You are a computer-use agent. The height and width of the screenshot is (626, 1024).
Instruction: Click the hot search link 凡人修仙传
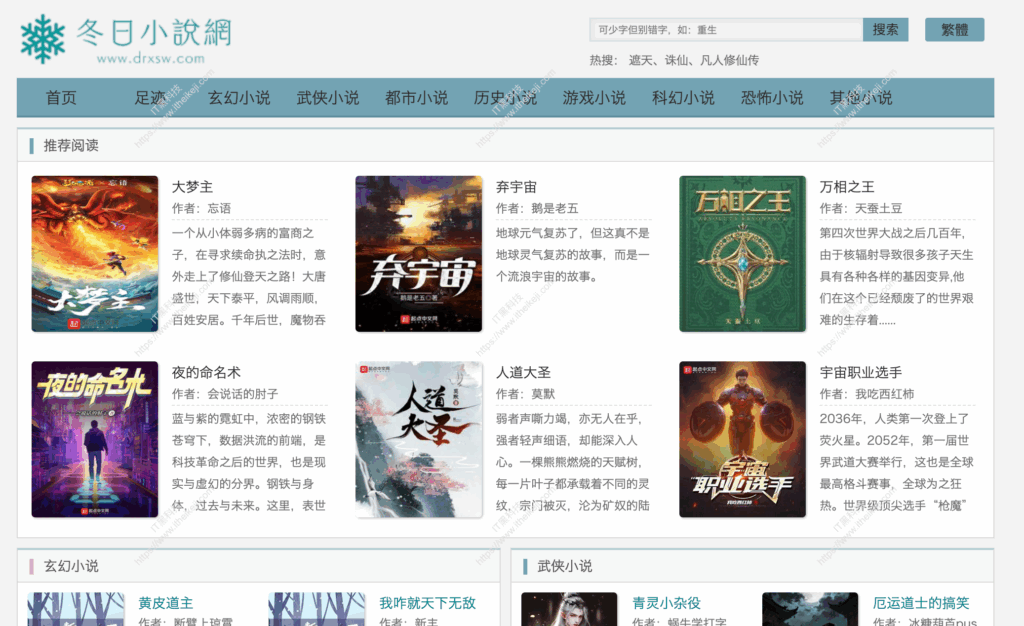coord(729,60)
